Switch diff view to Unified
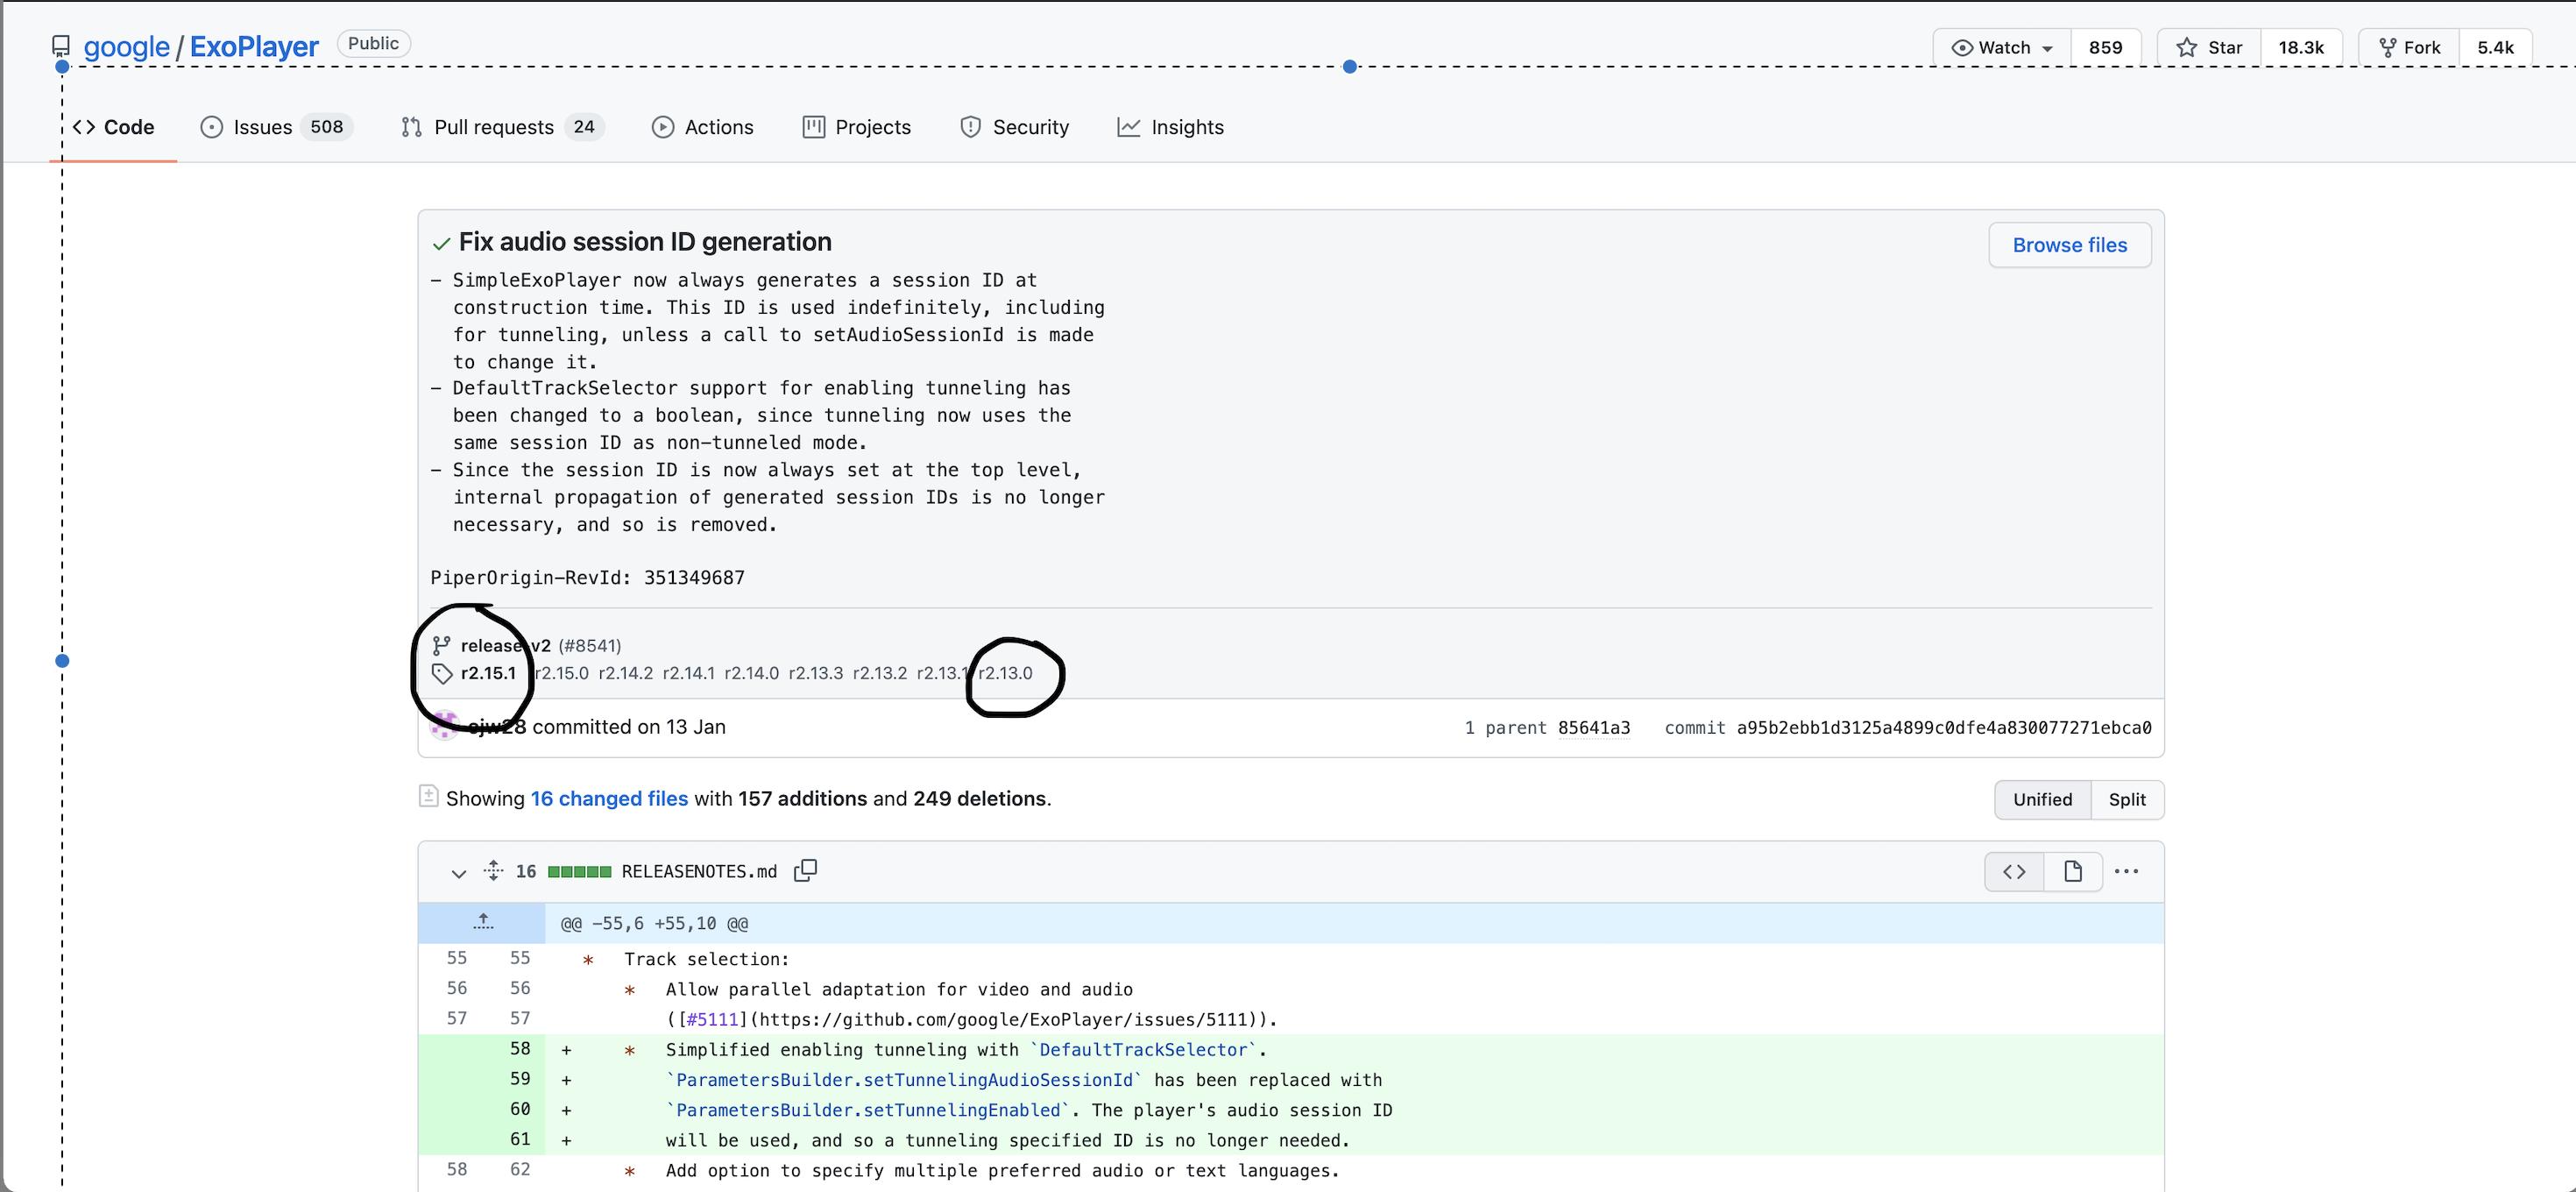Screen dimensions: 2576x1192 2043,799
